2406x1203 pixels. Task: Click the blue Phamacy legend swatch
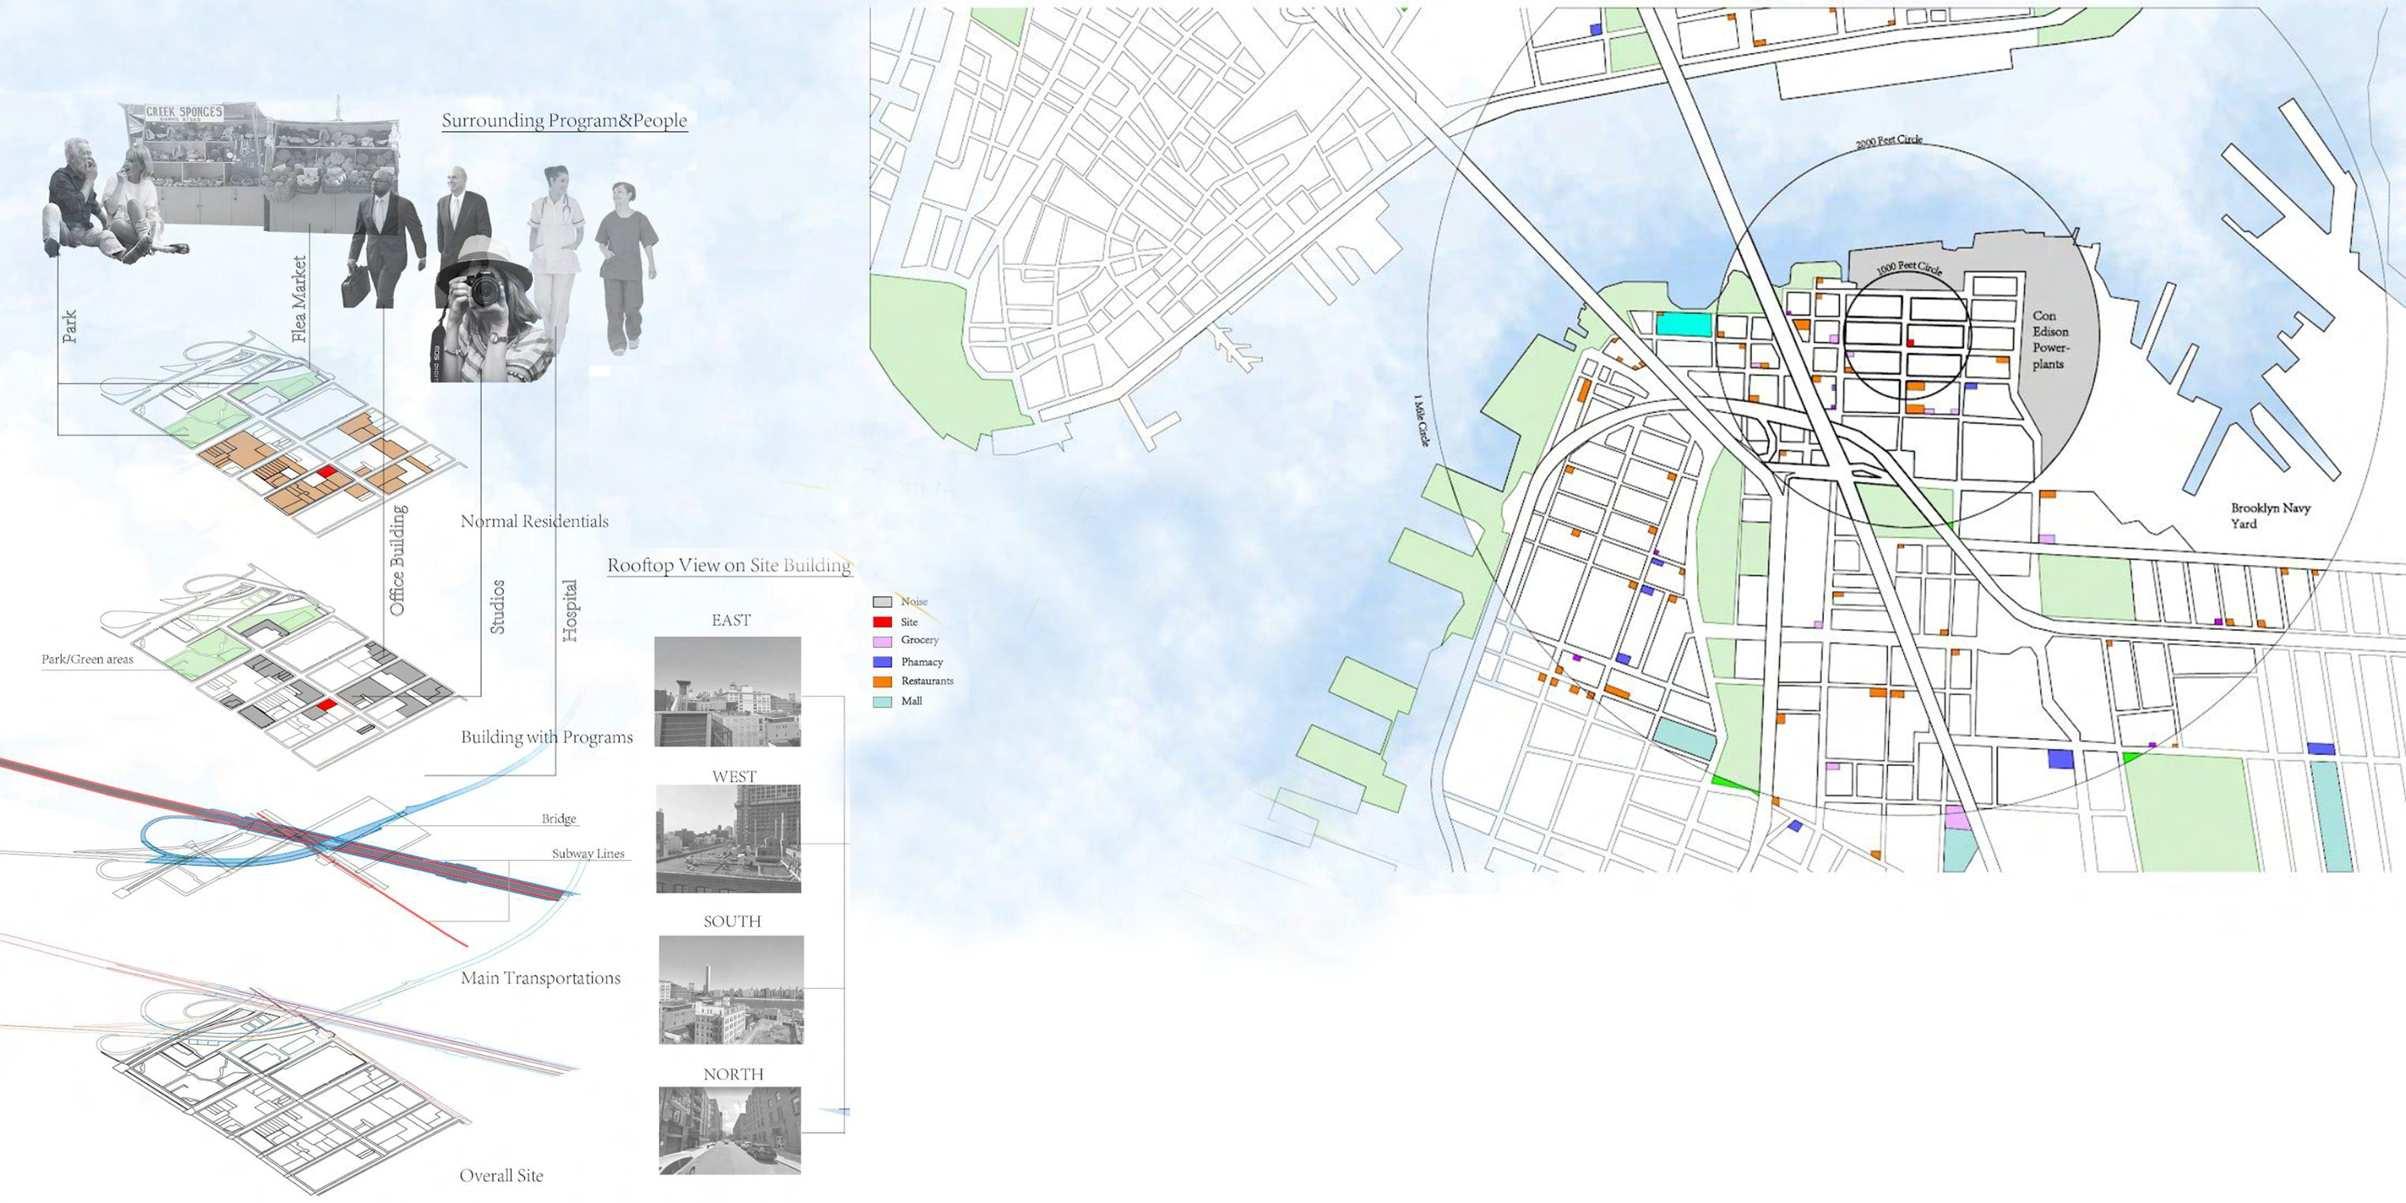point(882,662)
